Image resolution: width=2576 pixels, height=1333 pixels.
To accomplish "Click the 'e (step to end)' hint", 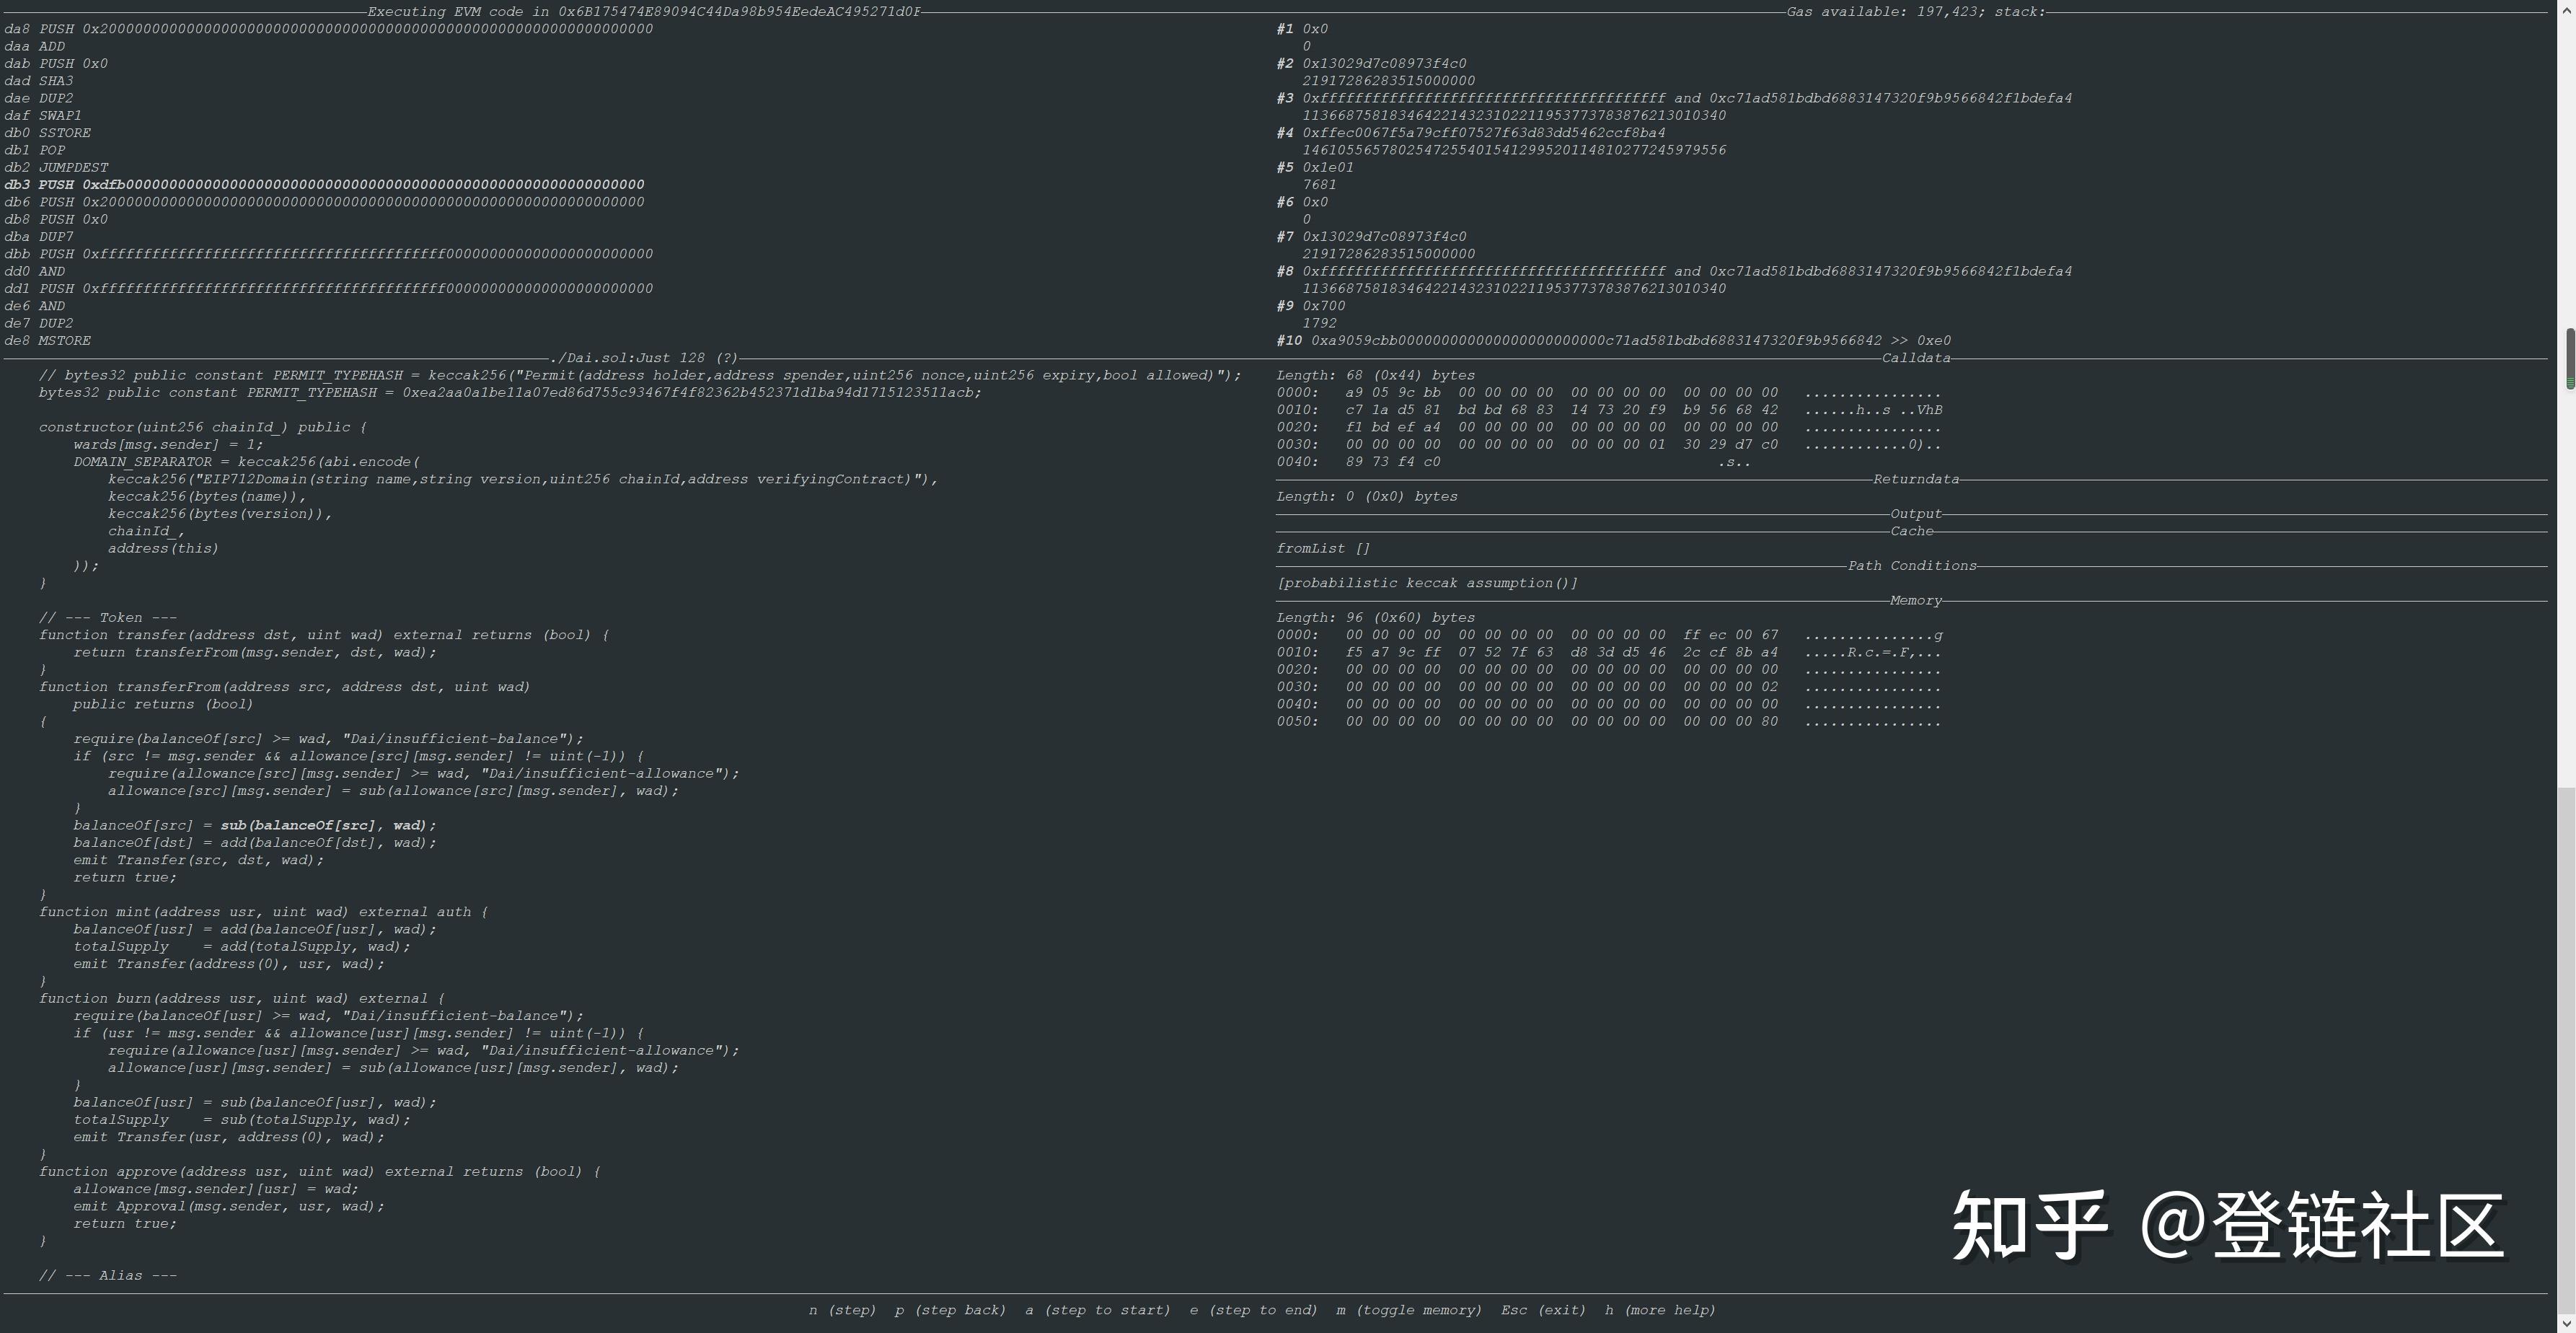I will [1253, 1310].
